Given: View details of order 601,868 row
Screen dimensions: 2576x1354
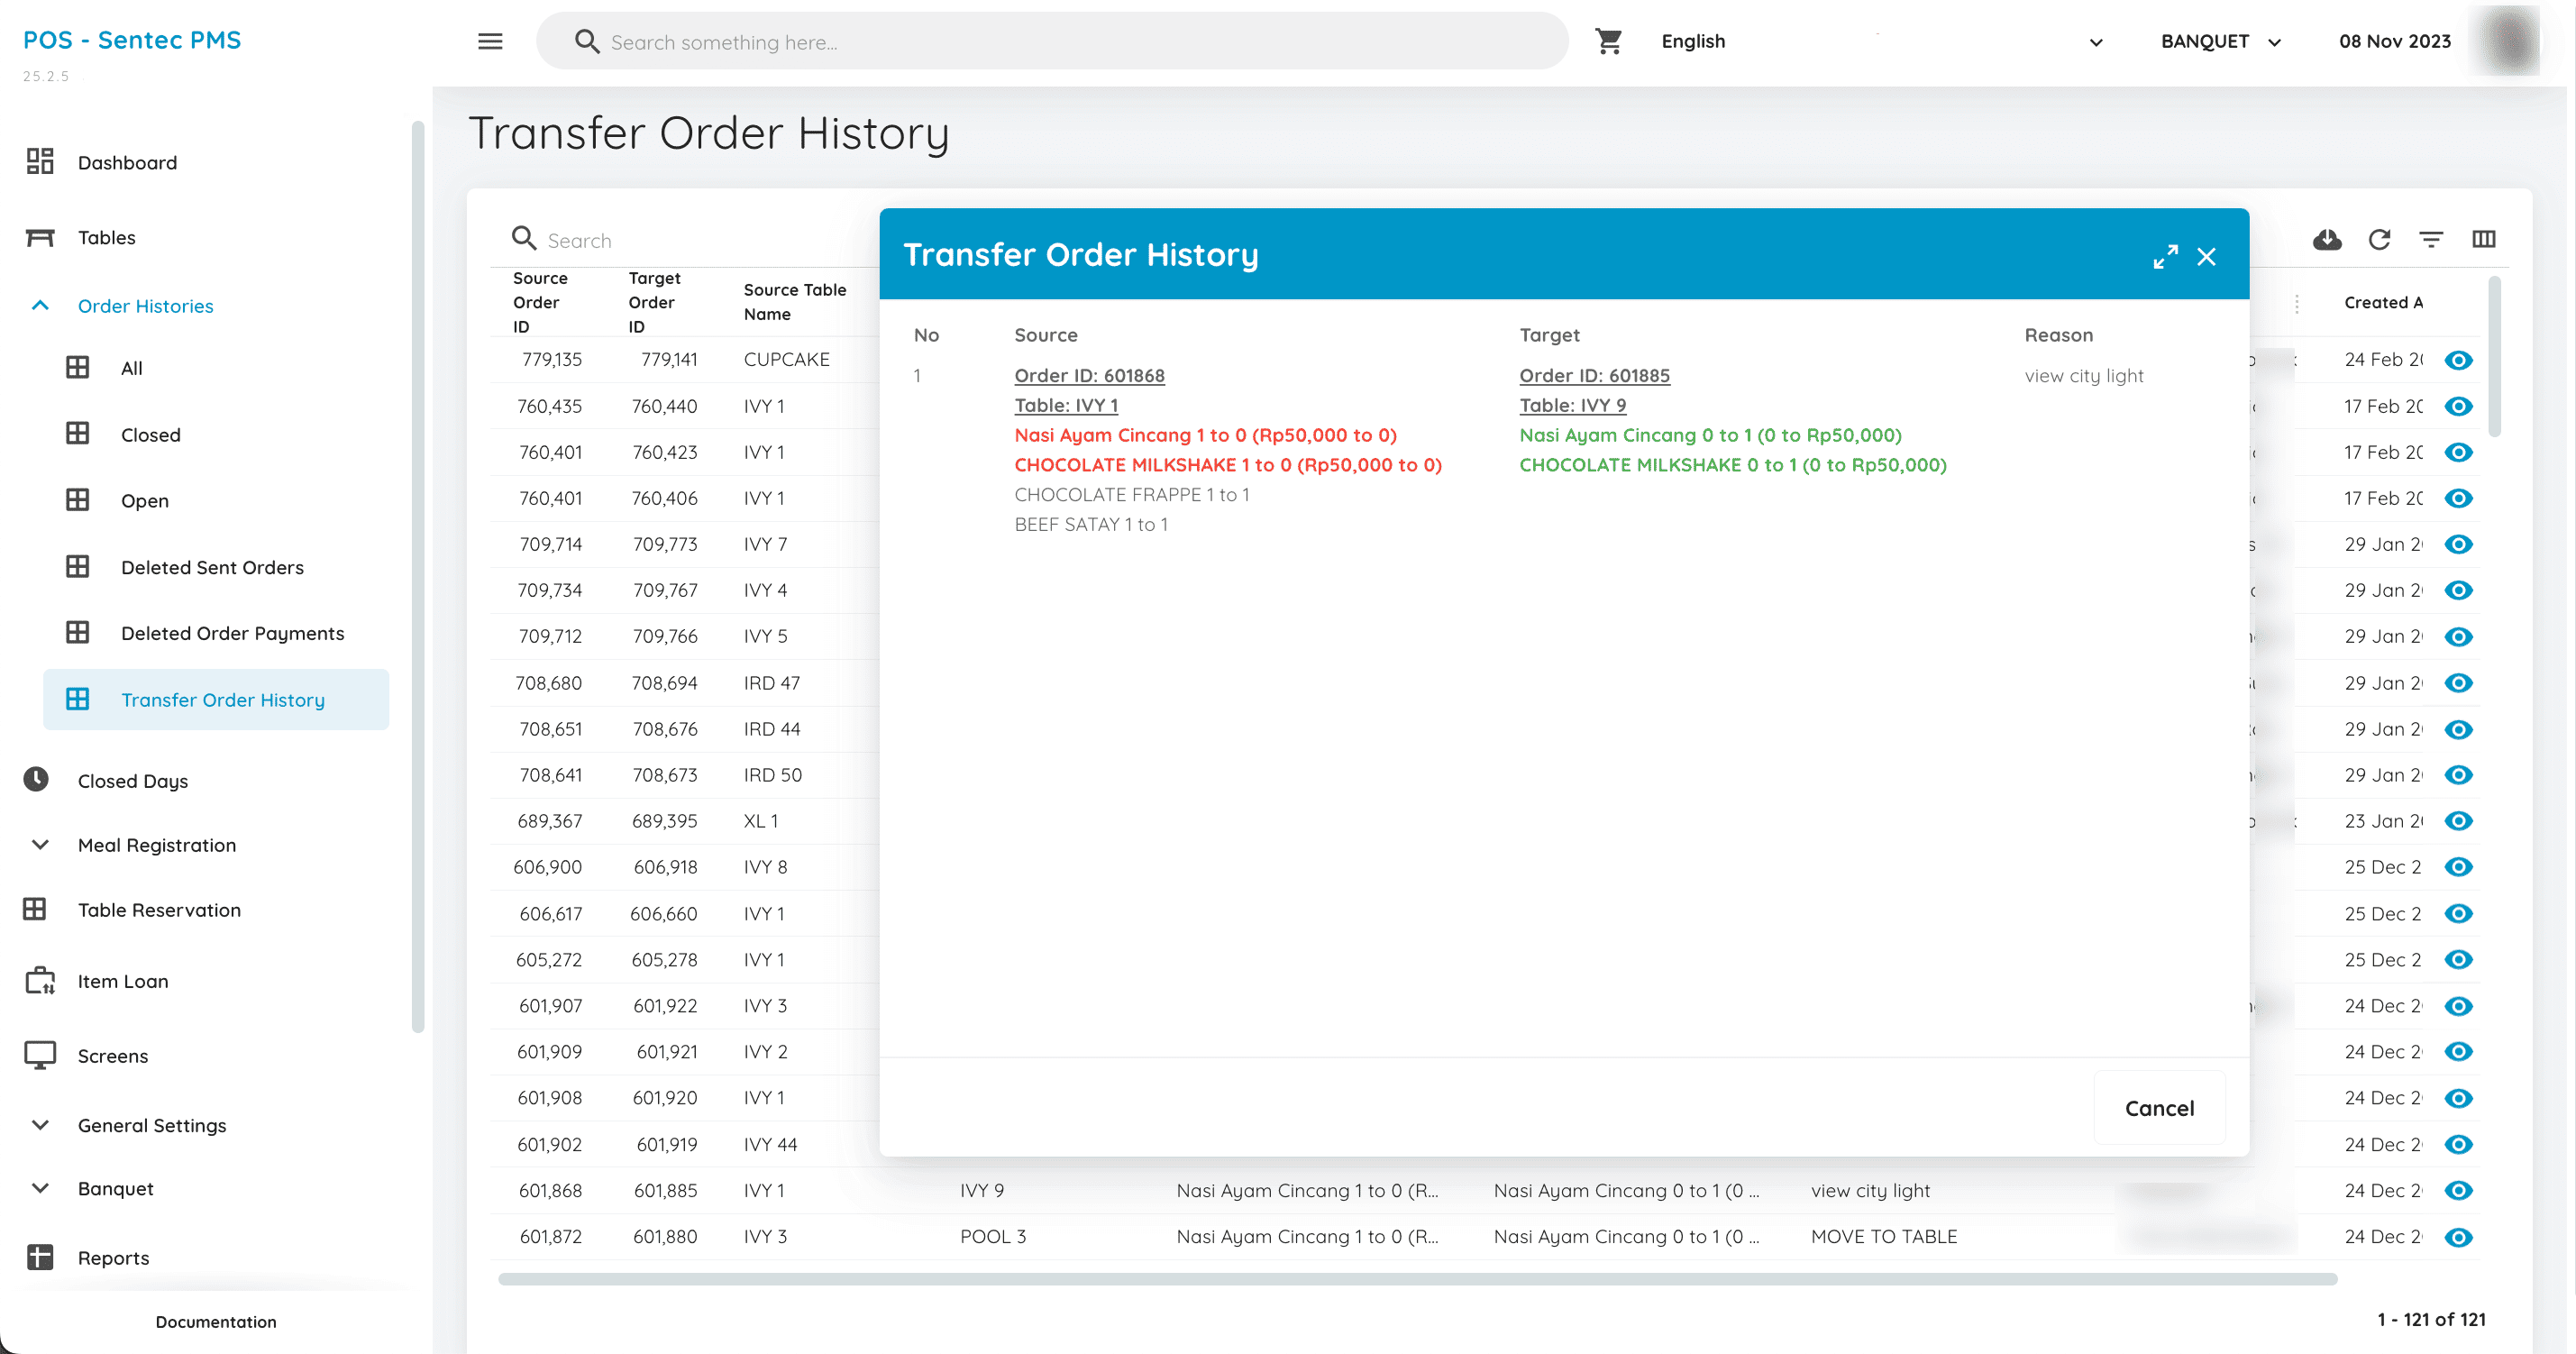Looking at the screenshot, I should pyautogui.click(x=2458, y=1190).
